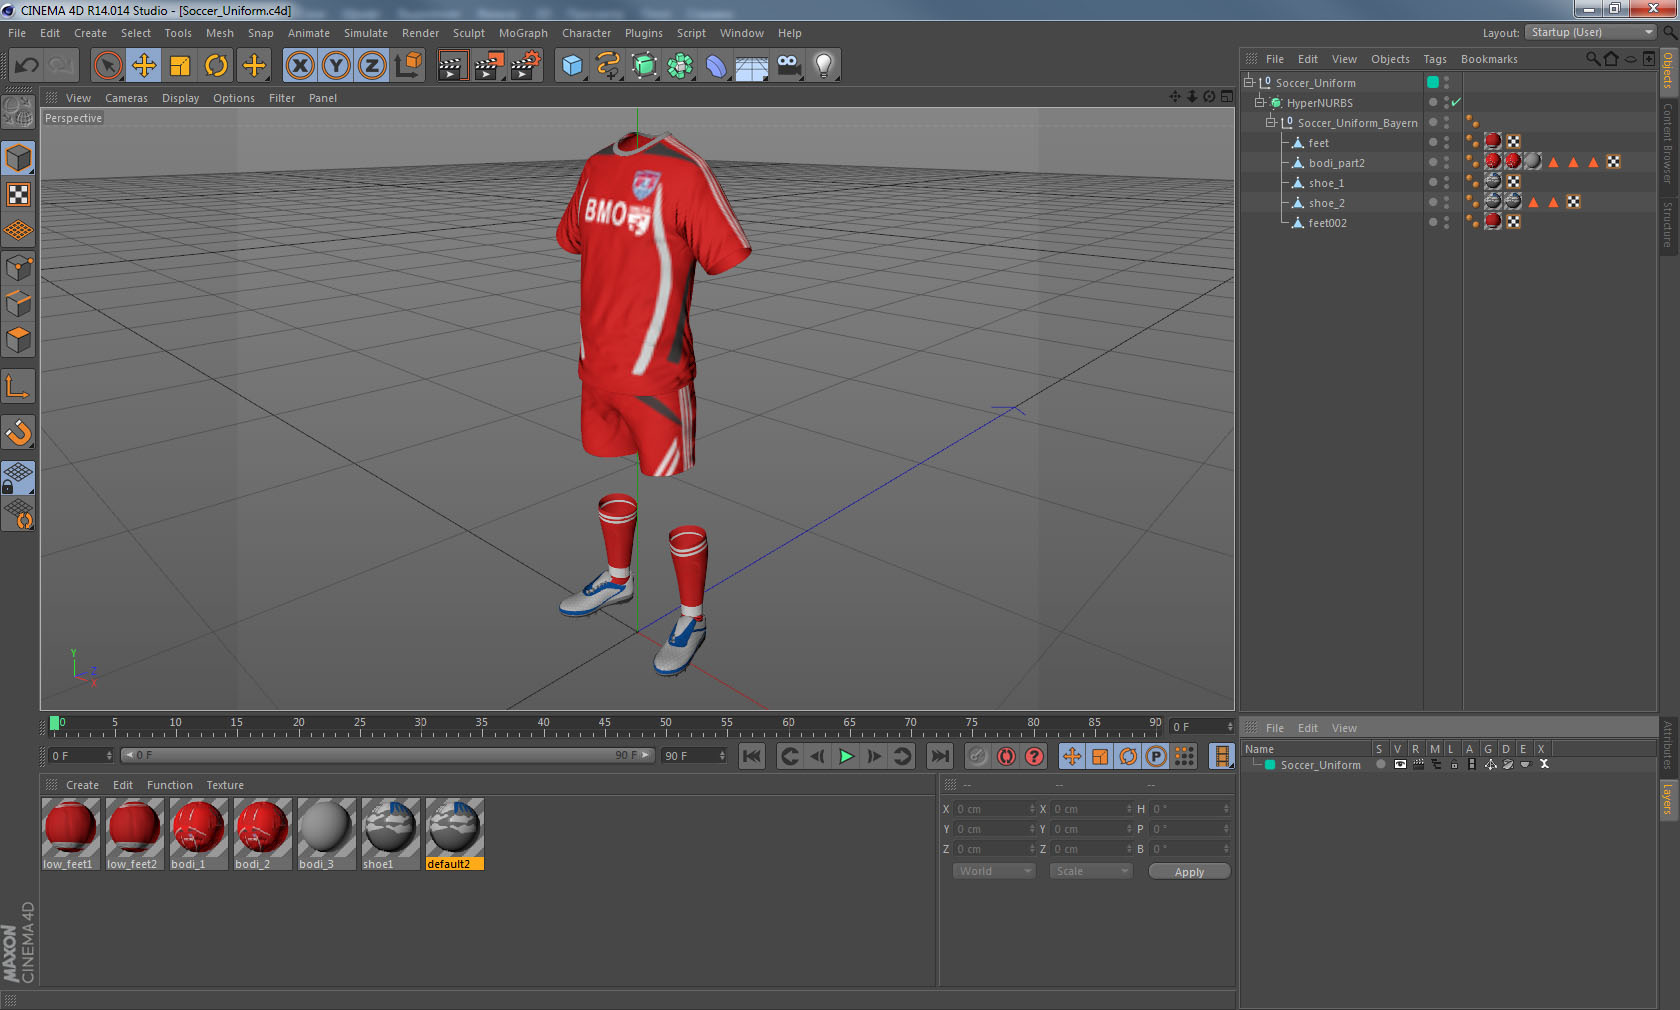
Task: Render to Picture Viewer
Action: click(489, 66)
